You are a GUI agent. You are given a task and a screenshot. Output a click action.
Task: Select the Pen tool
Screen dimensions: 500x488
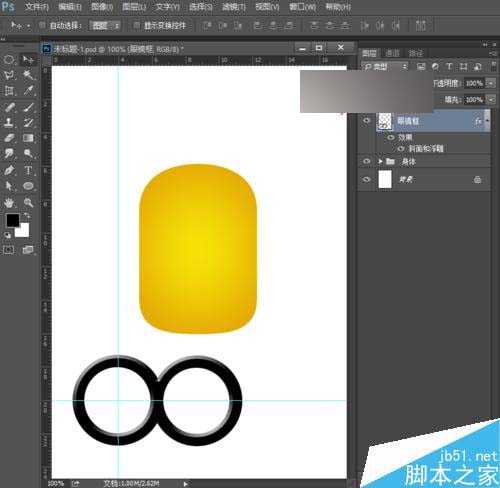[x=9, y=170]
